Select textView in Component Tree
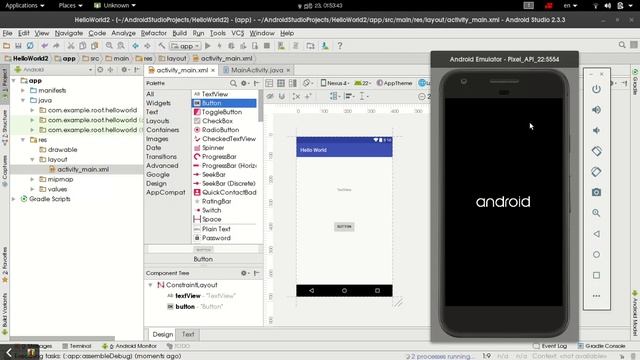This screenshot has width=640, height=360. coord(187,296)
